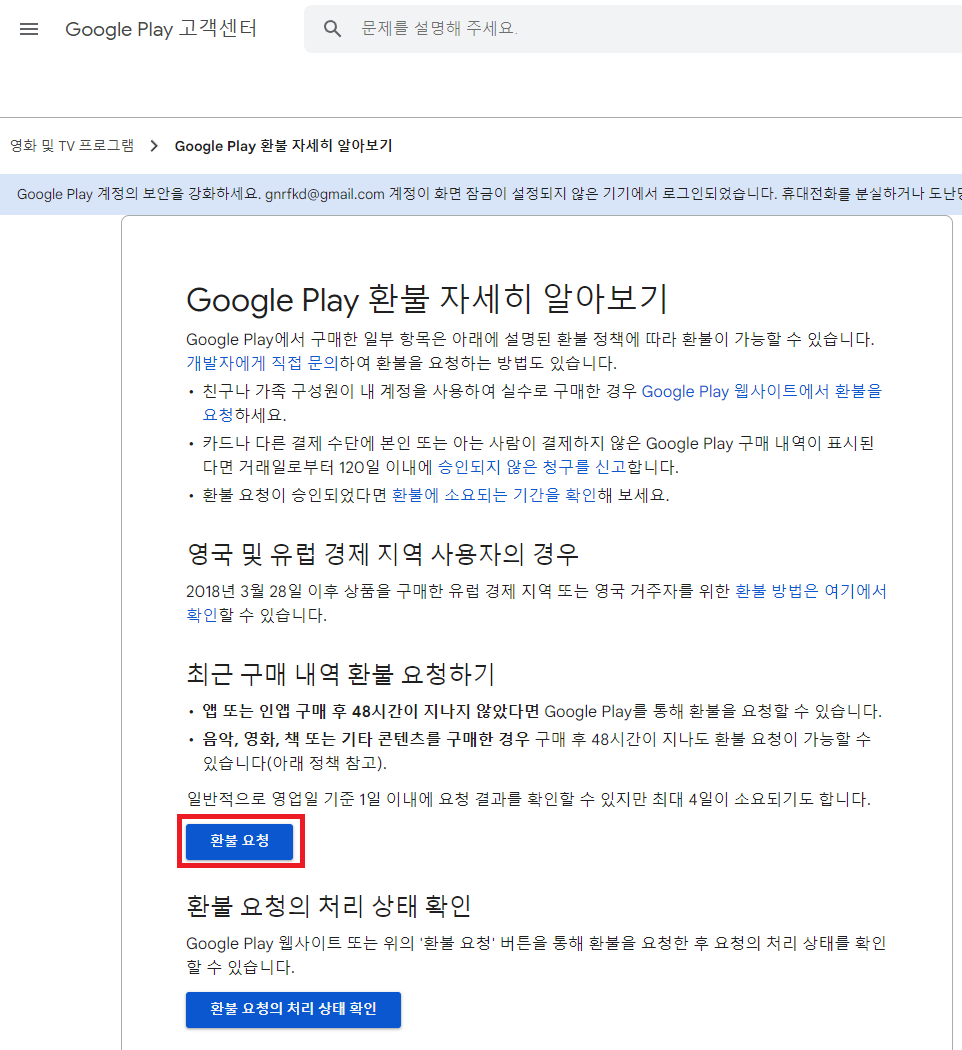The height and width of the screenshot is (1050, 962).
Task: Click the sentence beginning '일반적으로 영업일 기준 1일 이내에'
Action: coord(528,799)
